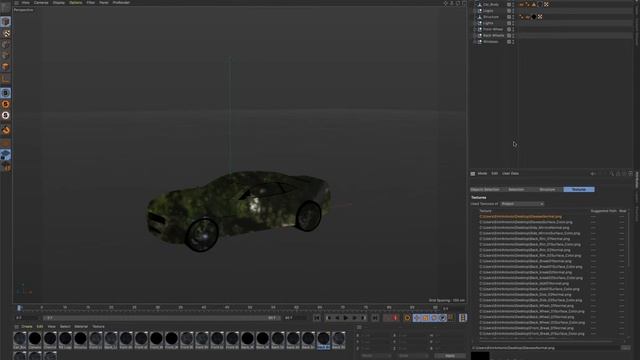
Task: Switch to the highlighted Textures tab
Action: click(x=579, y=189)
